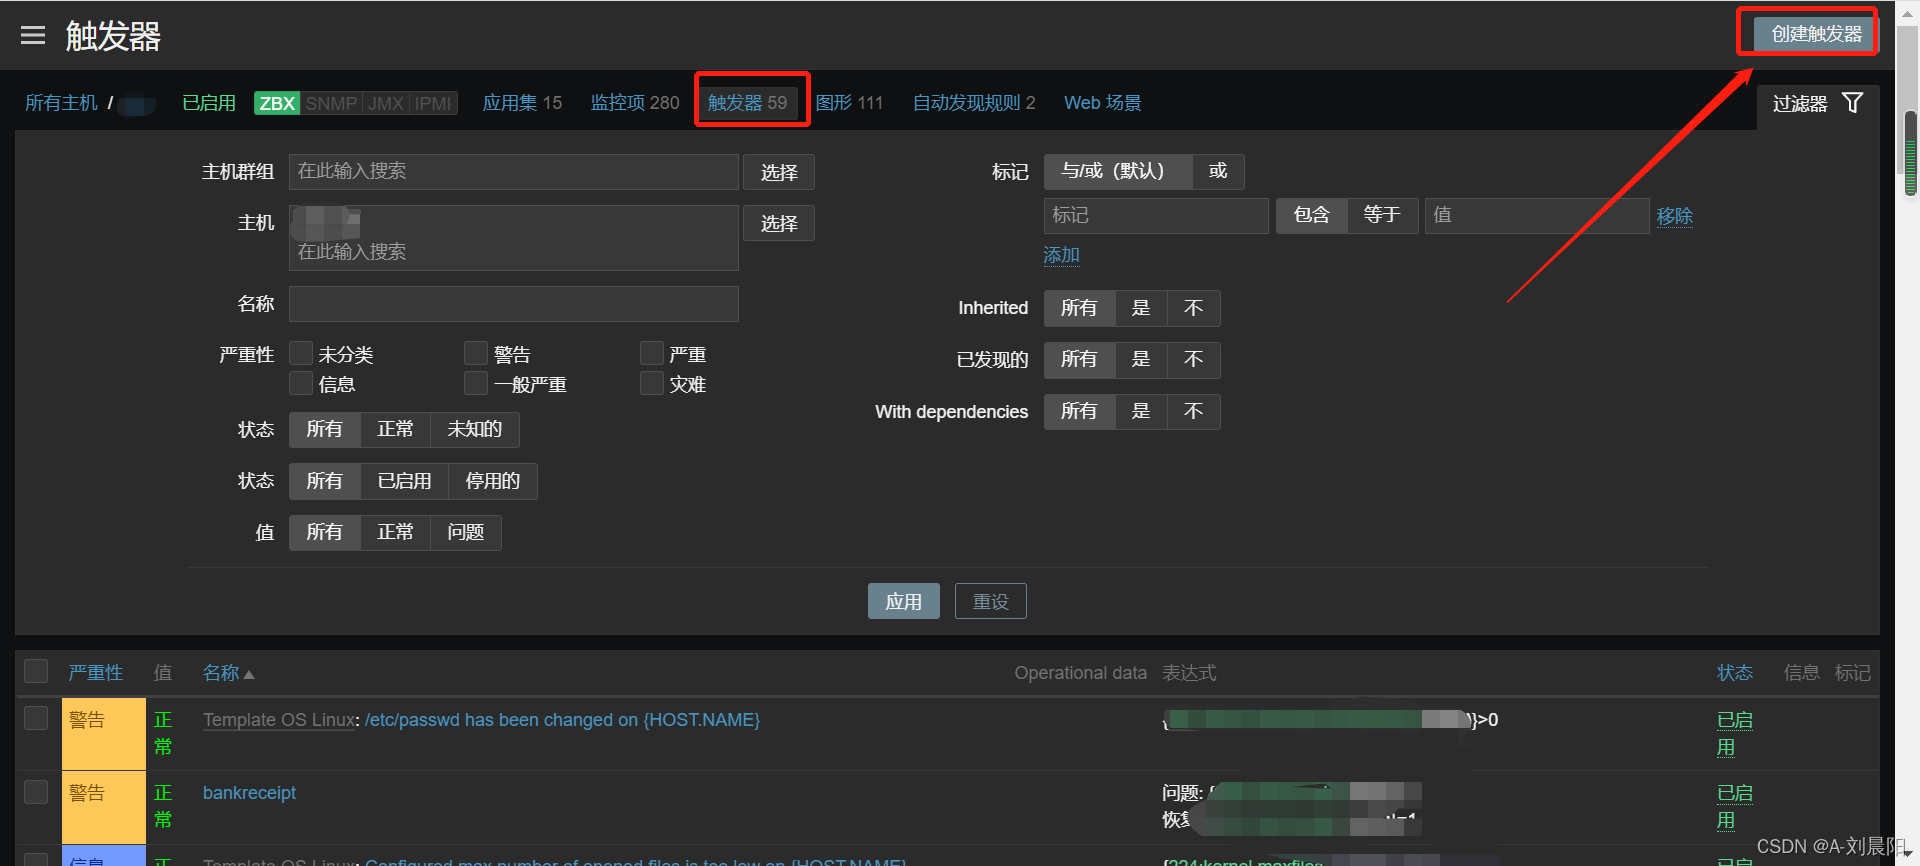Select all triggers with header checkbox

(x=36, y=671)
